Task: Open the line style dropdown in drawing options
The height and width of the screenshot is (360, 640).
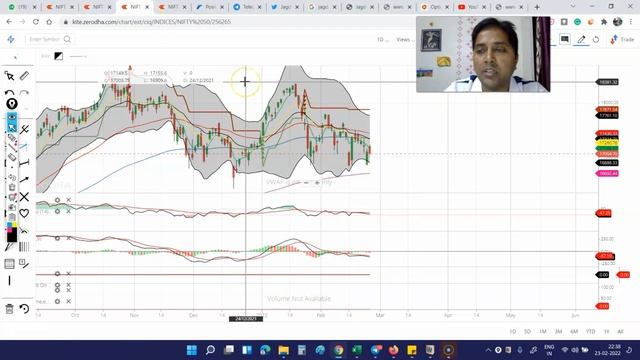Action: (78, 56)
